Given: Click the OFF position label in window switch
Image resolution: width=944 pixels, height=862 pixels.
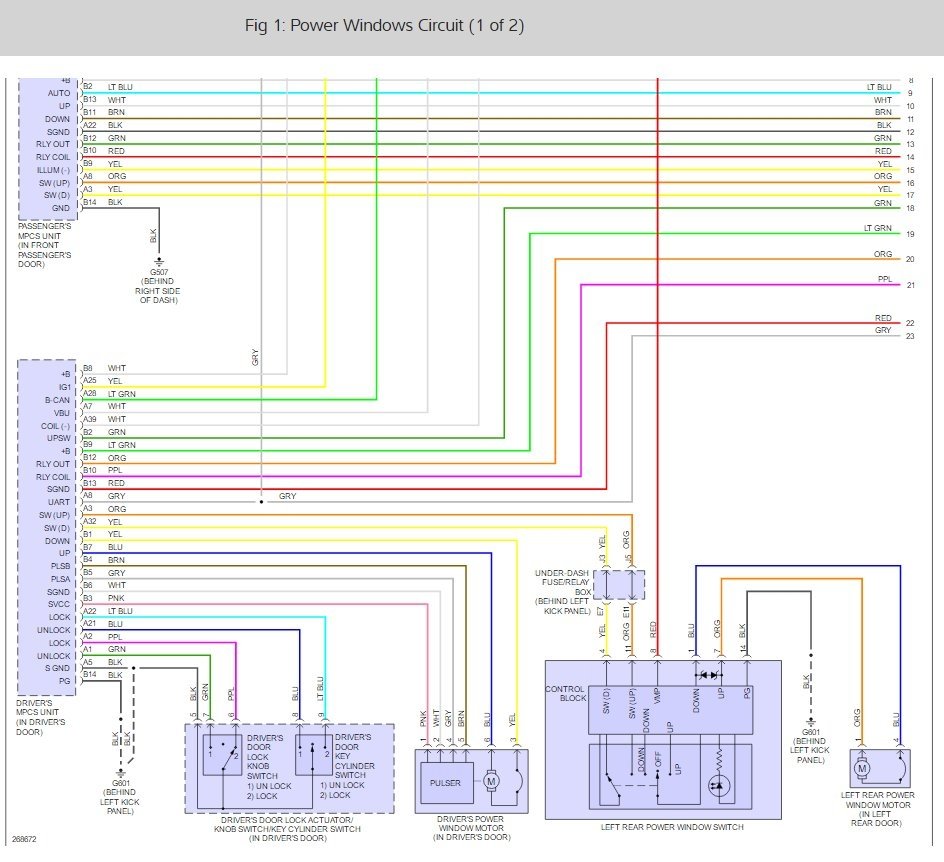Looking at the screenshot, I should (657, 758).
